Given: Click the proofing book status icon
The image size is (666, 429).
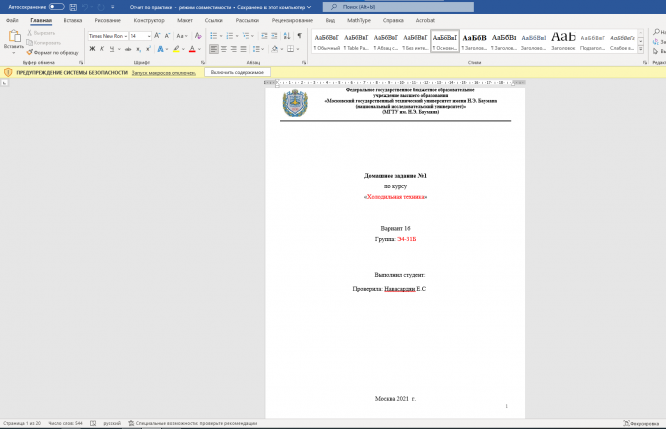Looking at the screenshot, I should tap(93, 423).
